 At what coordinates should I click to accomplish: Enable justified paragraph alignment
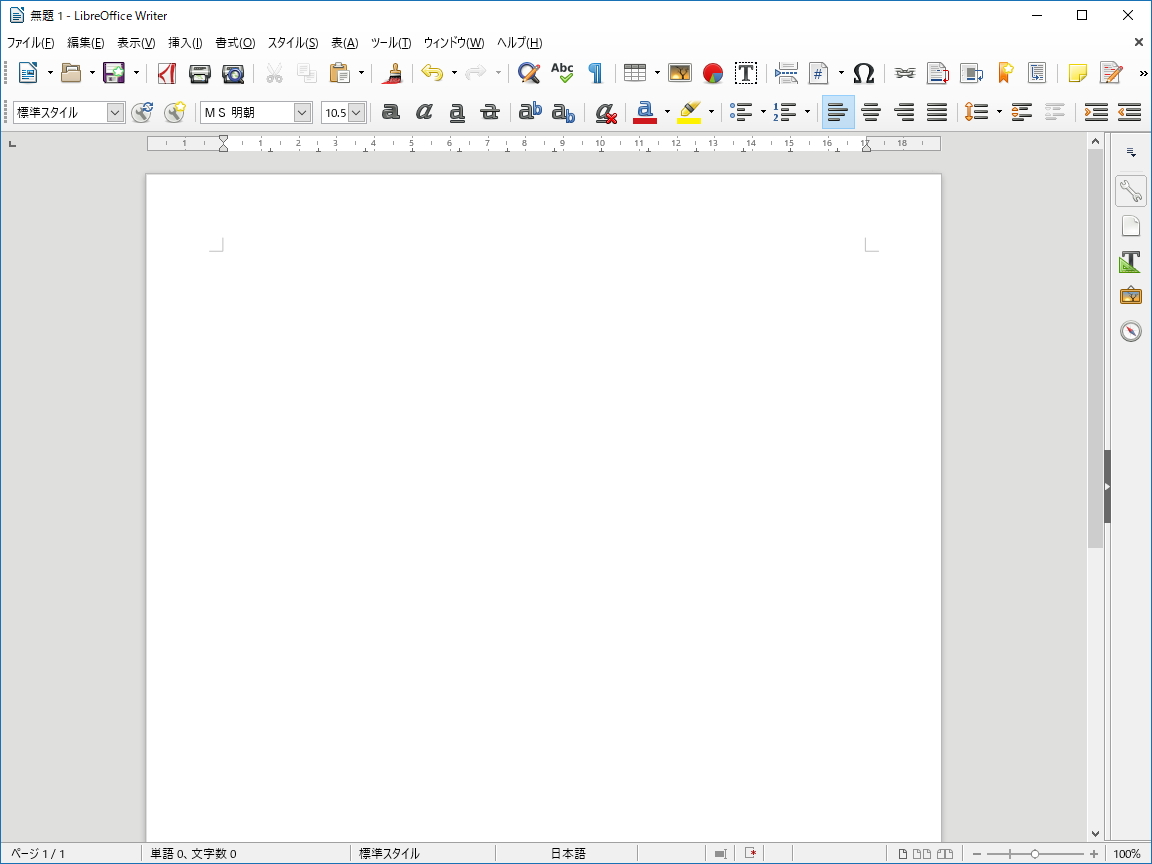point(937,112)
